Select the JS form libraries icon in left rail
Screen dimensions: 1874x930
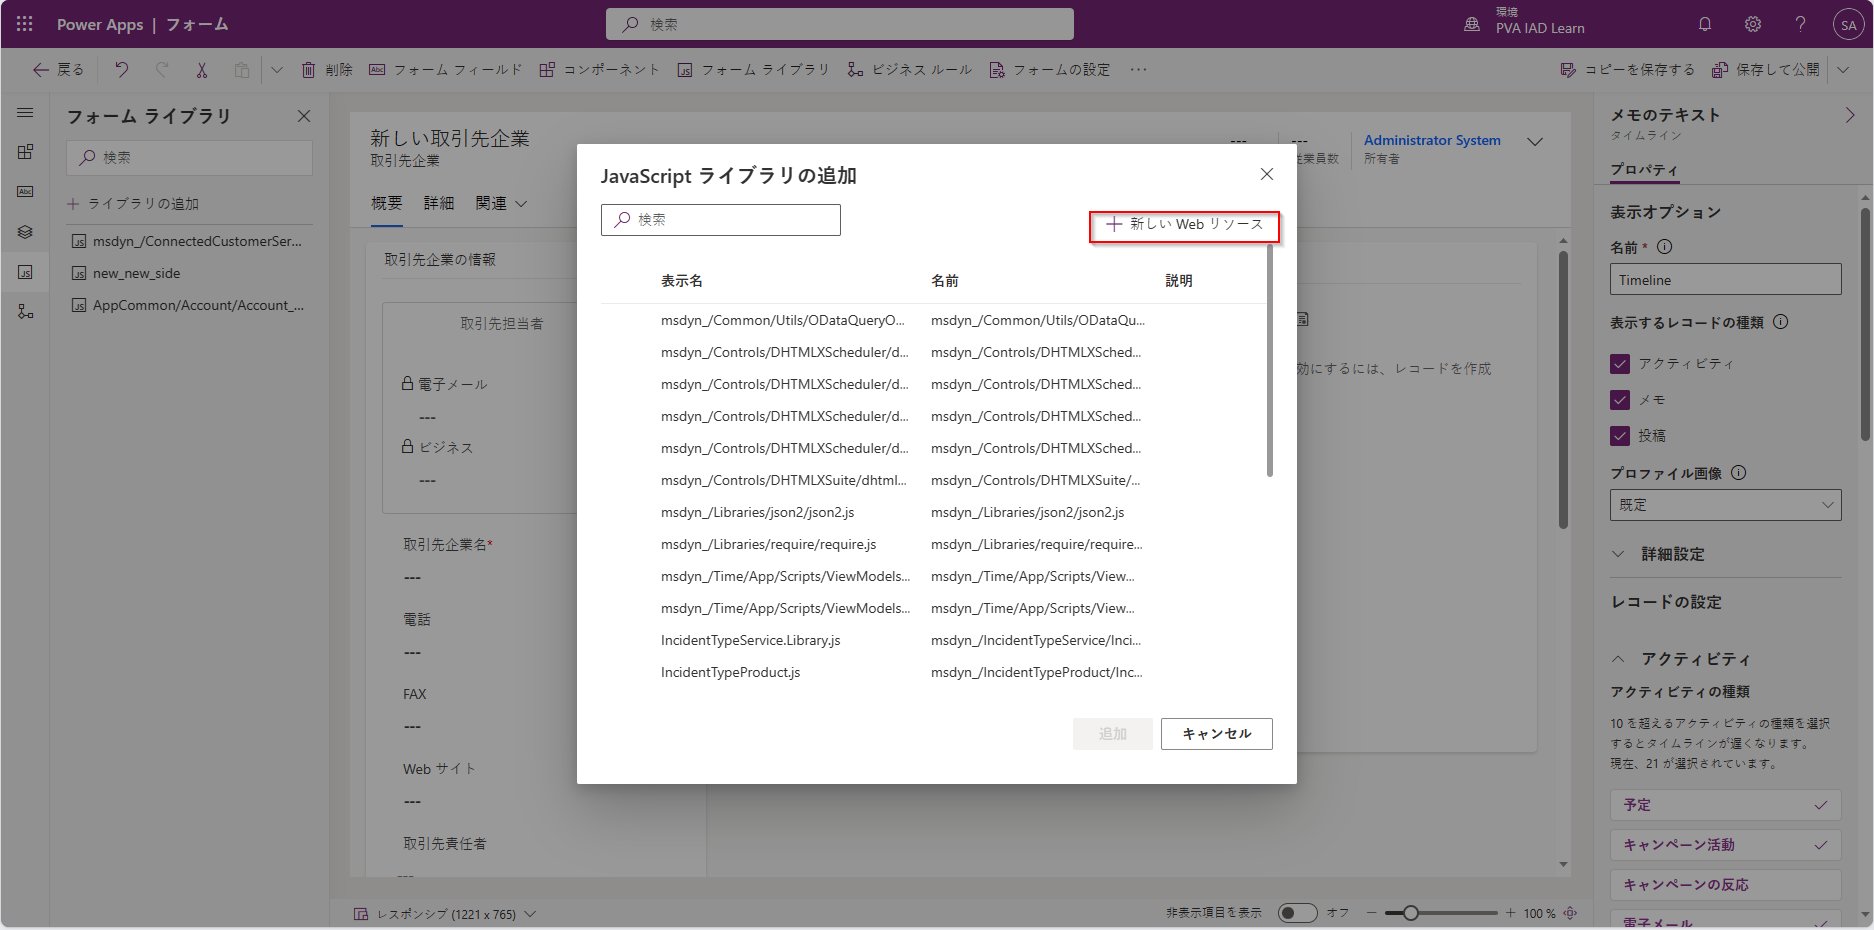25,272
